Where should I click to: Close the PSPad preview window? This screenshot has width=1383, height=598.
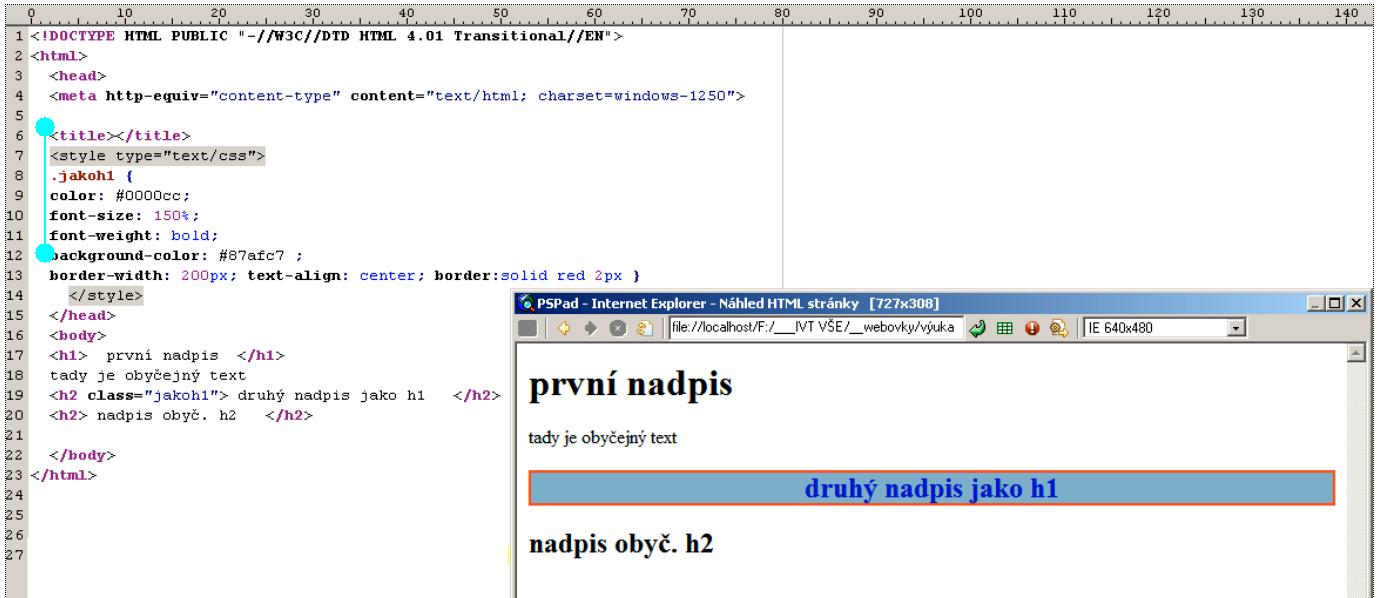tap(1354, 303)
